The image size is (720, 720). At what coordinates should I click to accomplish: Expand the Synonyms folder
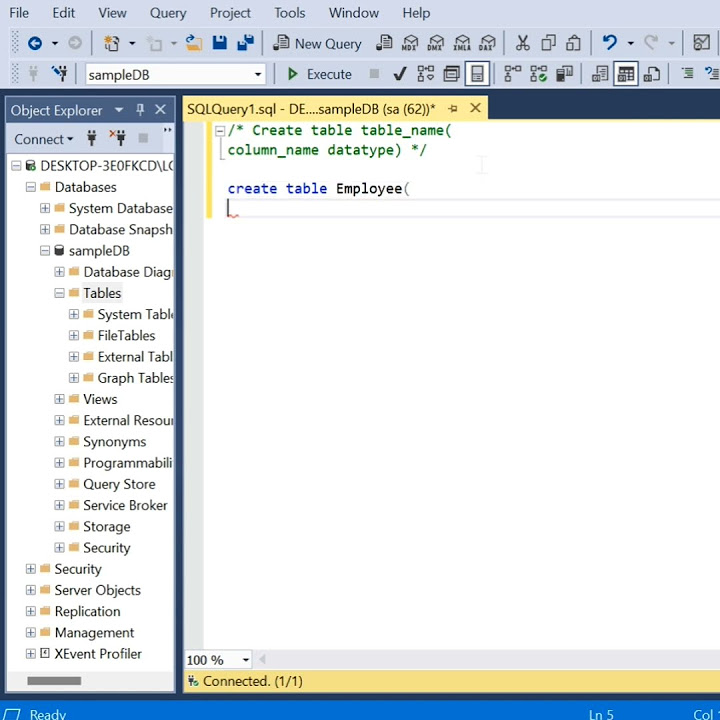coord(59,441)
